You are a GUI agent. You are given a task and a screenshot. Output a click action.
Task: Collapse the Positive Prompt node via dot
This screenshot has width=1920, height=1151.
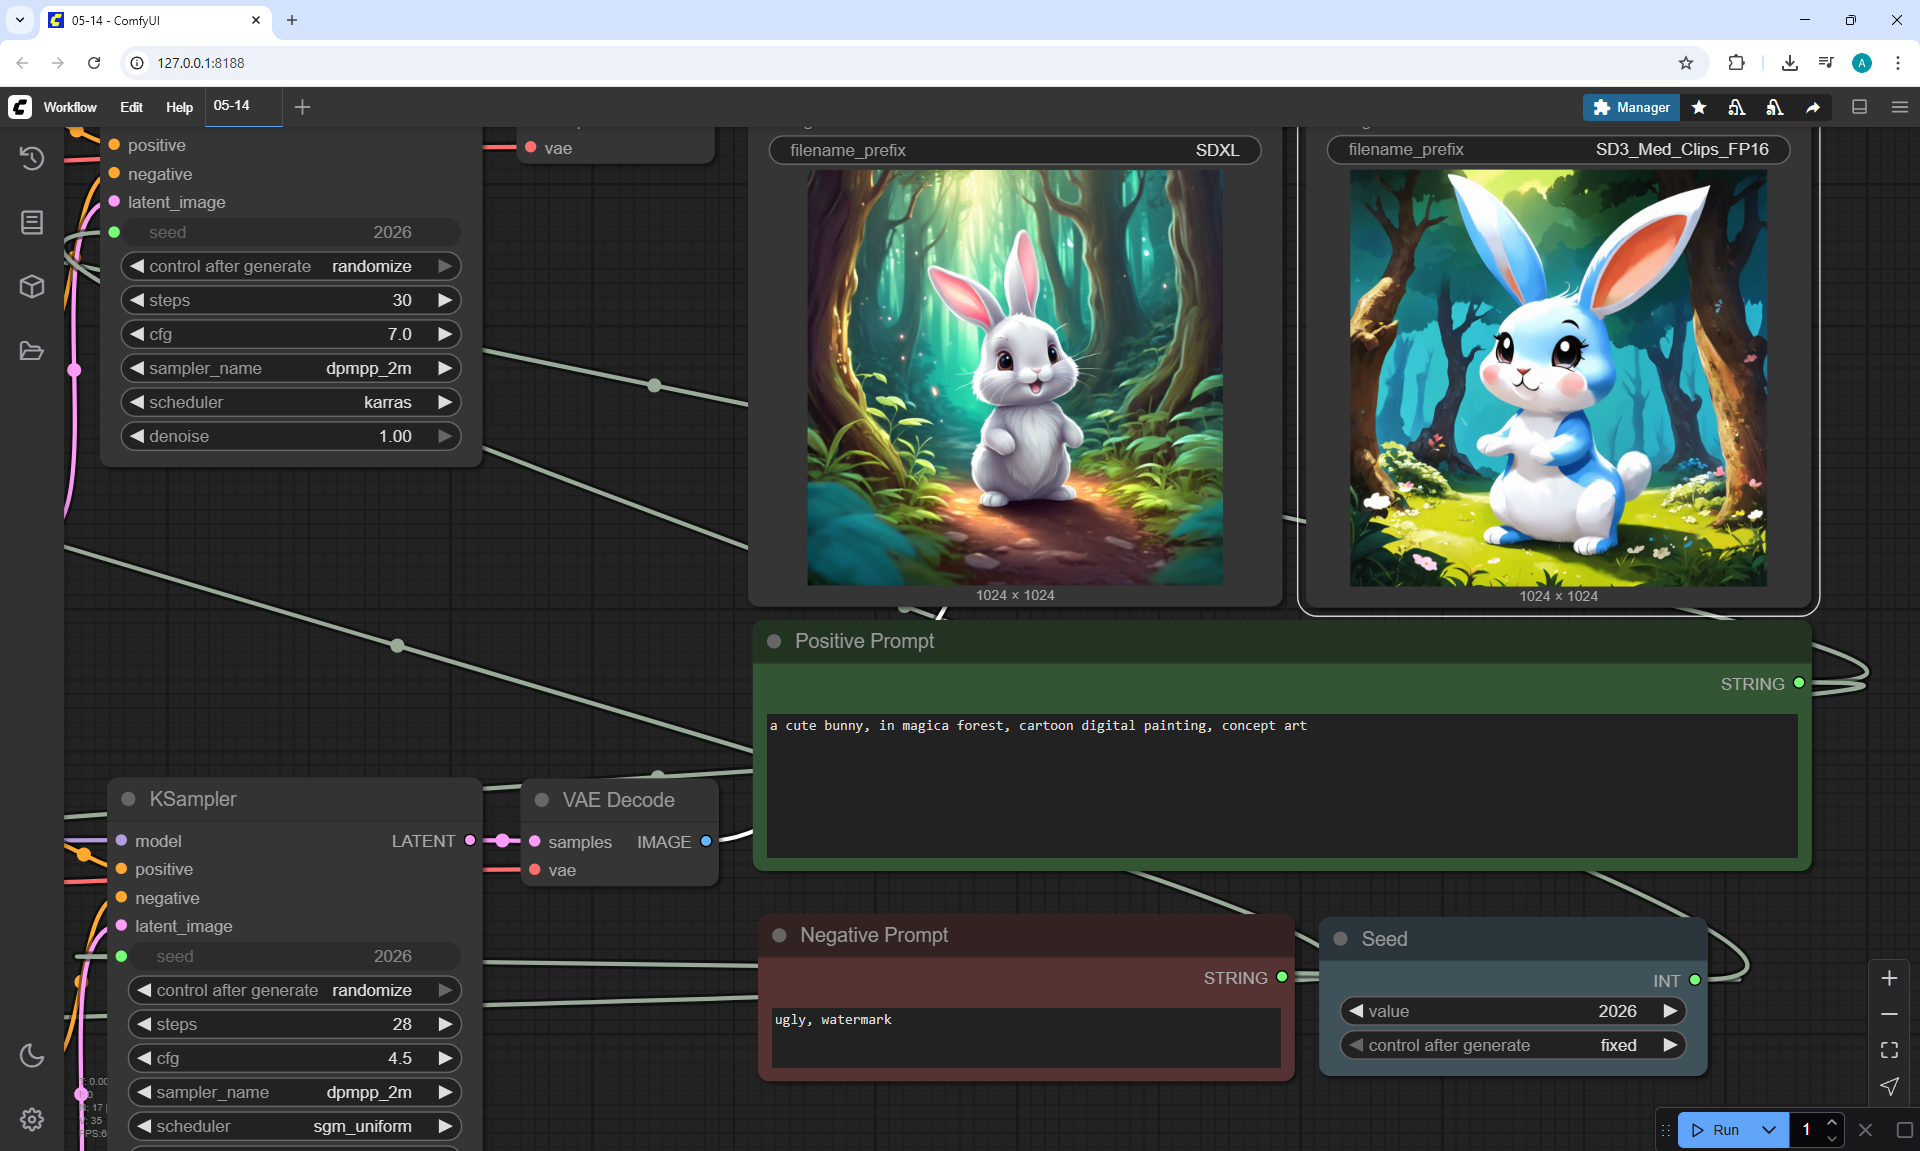[774, 641]
